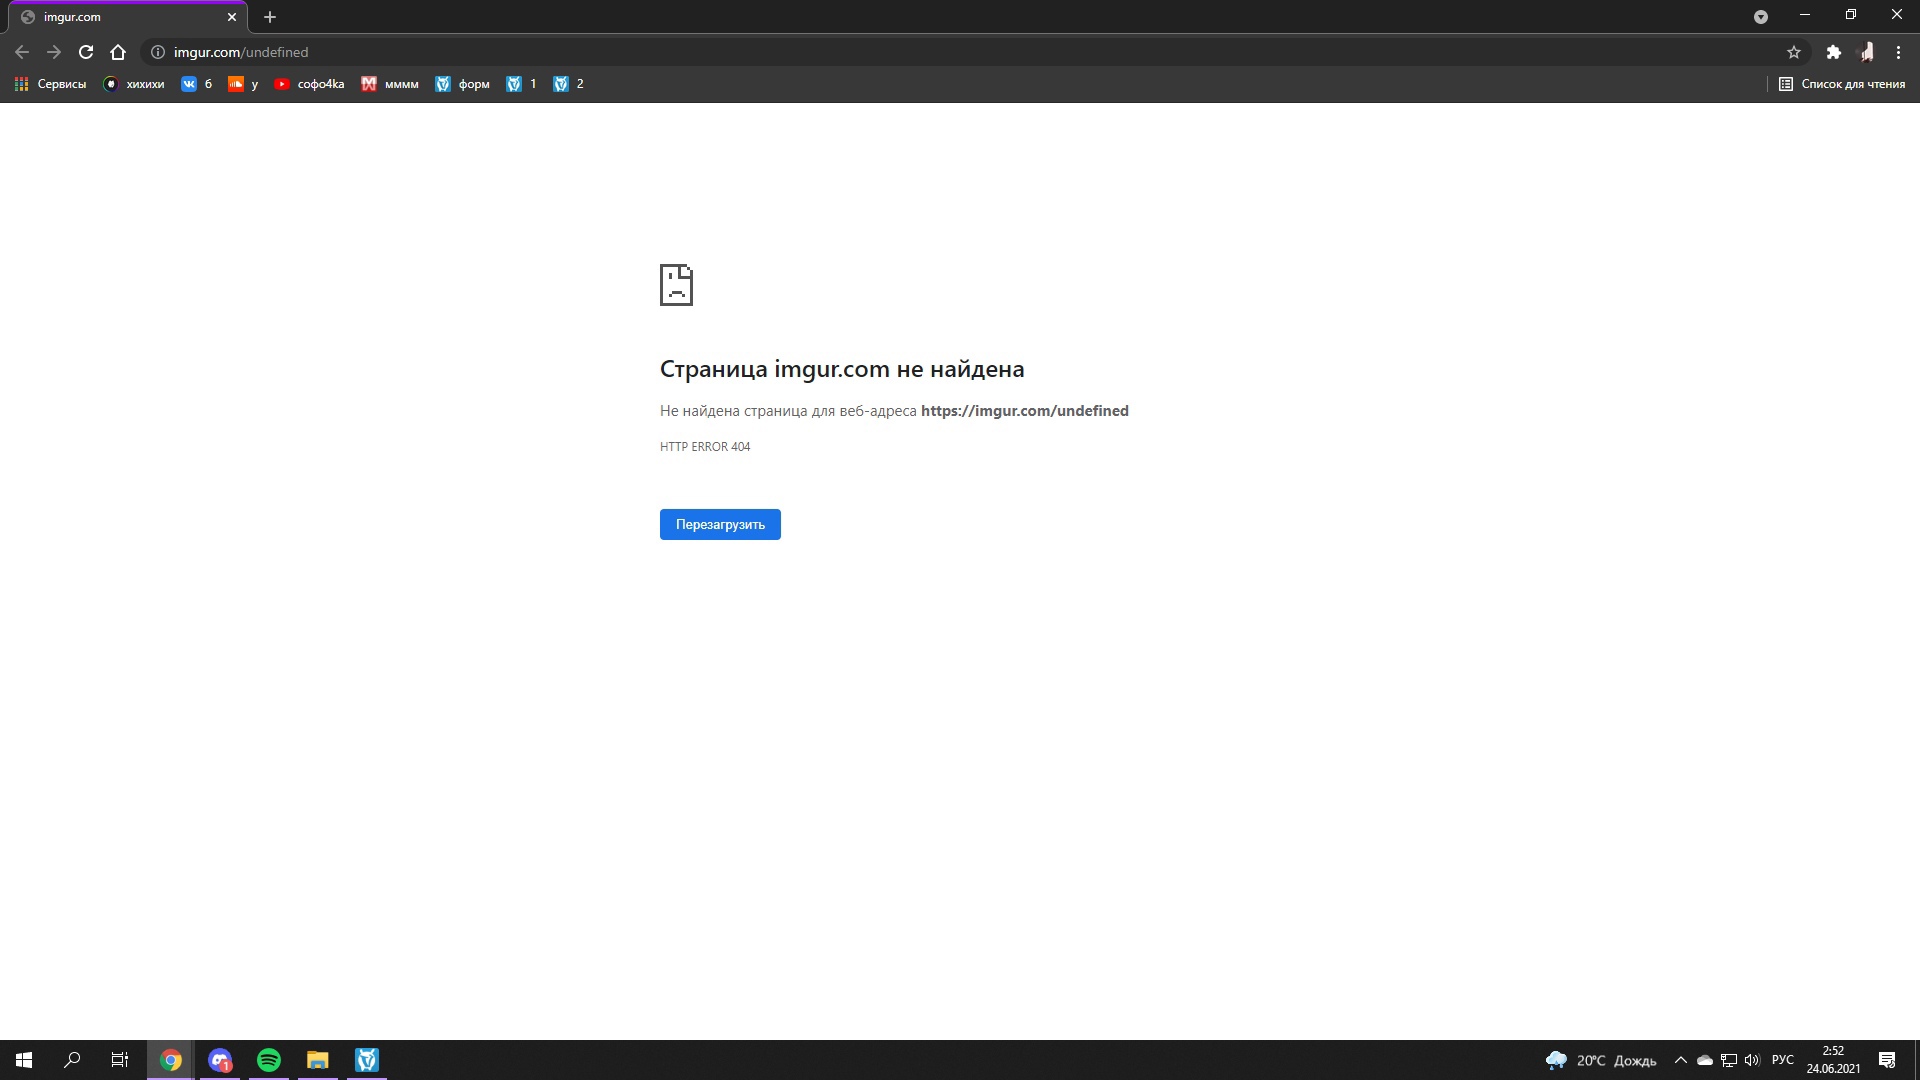Screen dimensions: 1920x1080
Task: Open the Chrome three-dot menu
Action: 1898,52
